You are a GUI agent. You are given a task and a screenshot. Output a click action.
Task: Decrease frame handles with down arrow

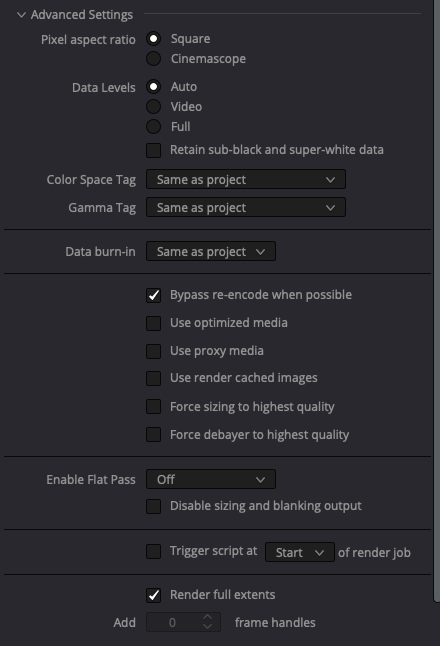pyautogui.click(x=208, y=627)
